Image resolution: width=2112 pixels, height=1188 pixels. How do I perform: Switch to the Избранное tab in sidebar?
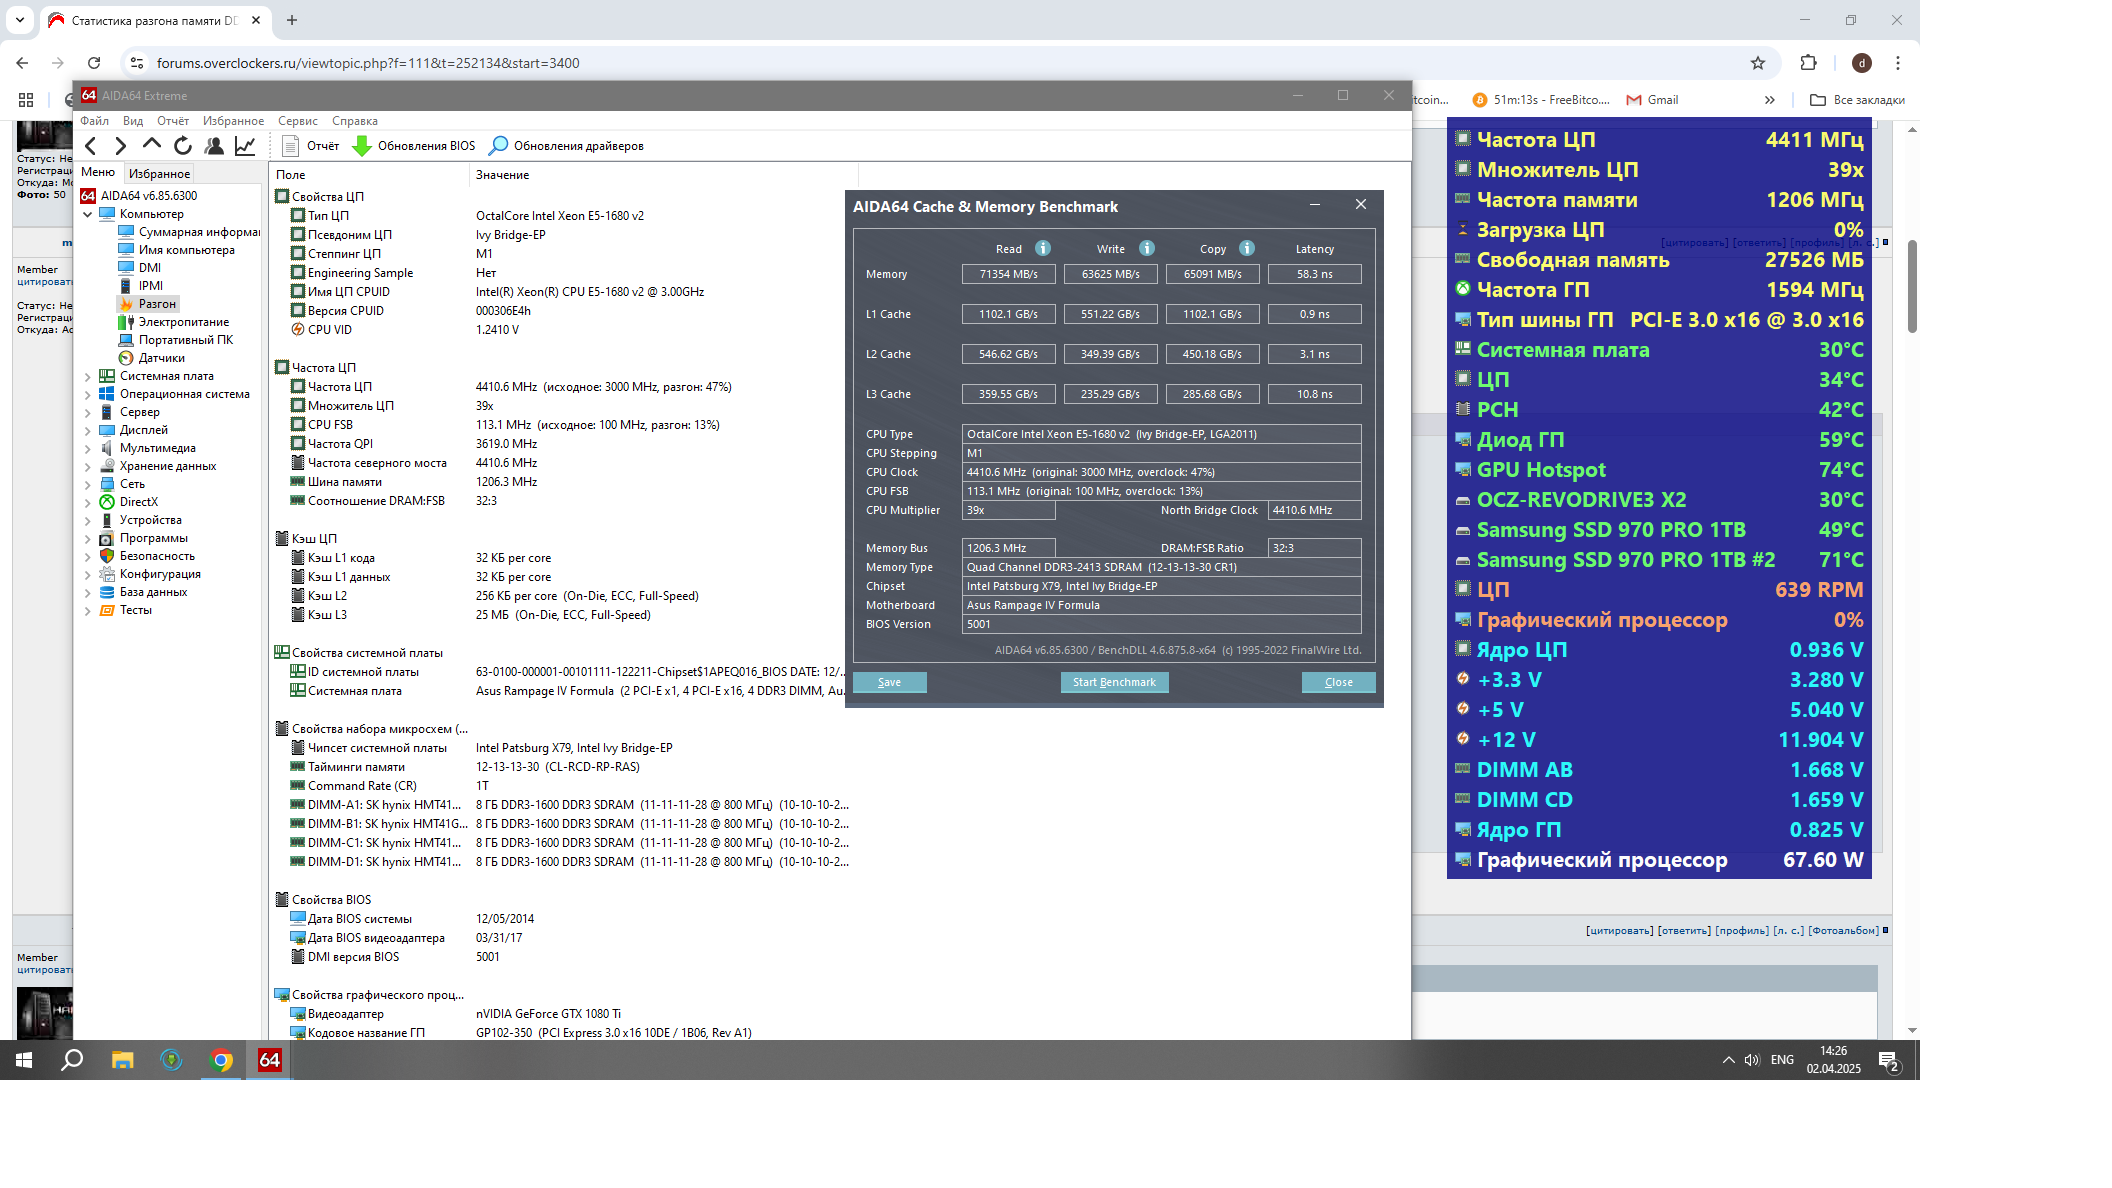(159, 173)
